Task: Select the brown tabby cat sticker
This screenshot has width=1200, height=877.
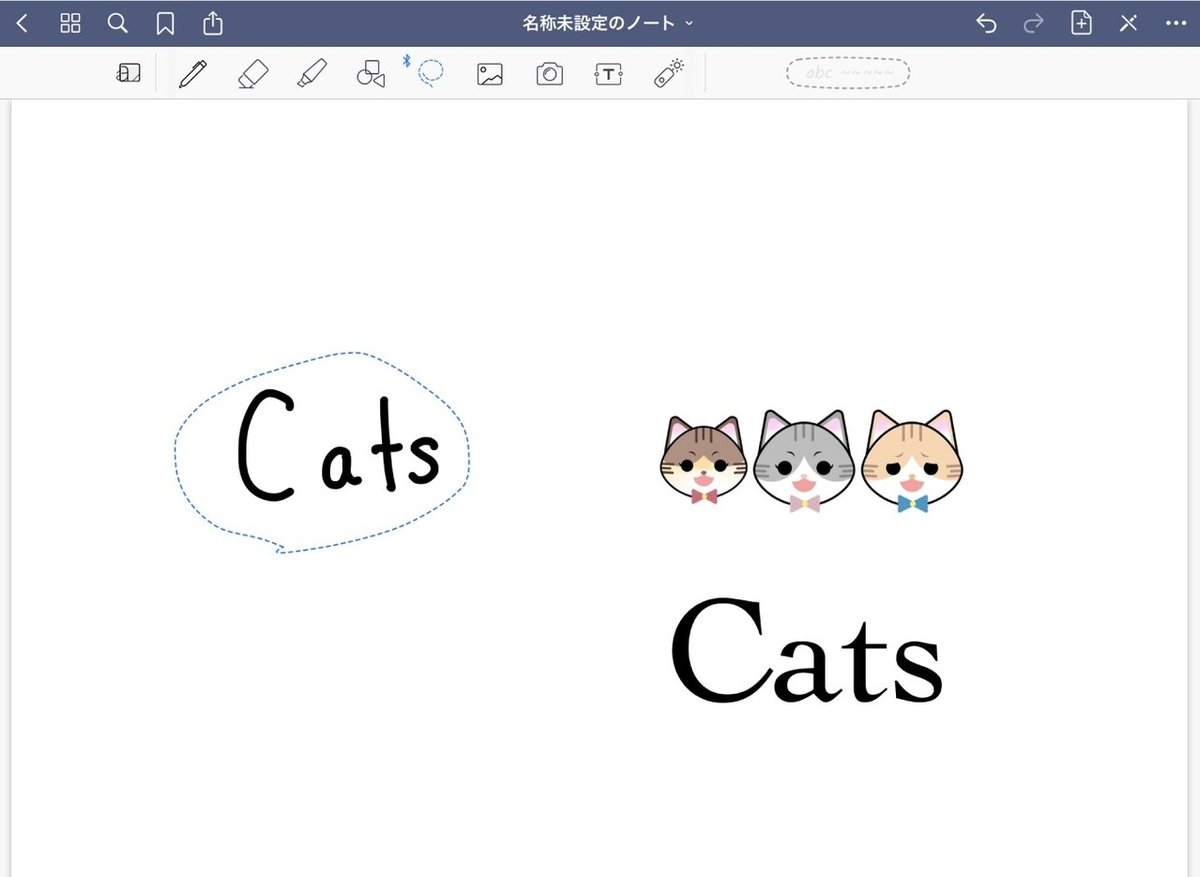Action: [x=704, y=461]
